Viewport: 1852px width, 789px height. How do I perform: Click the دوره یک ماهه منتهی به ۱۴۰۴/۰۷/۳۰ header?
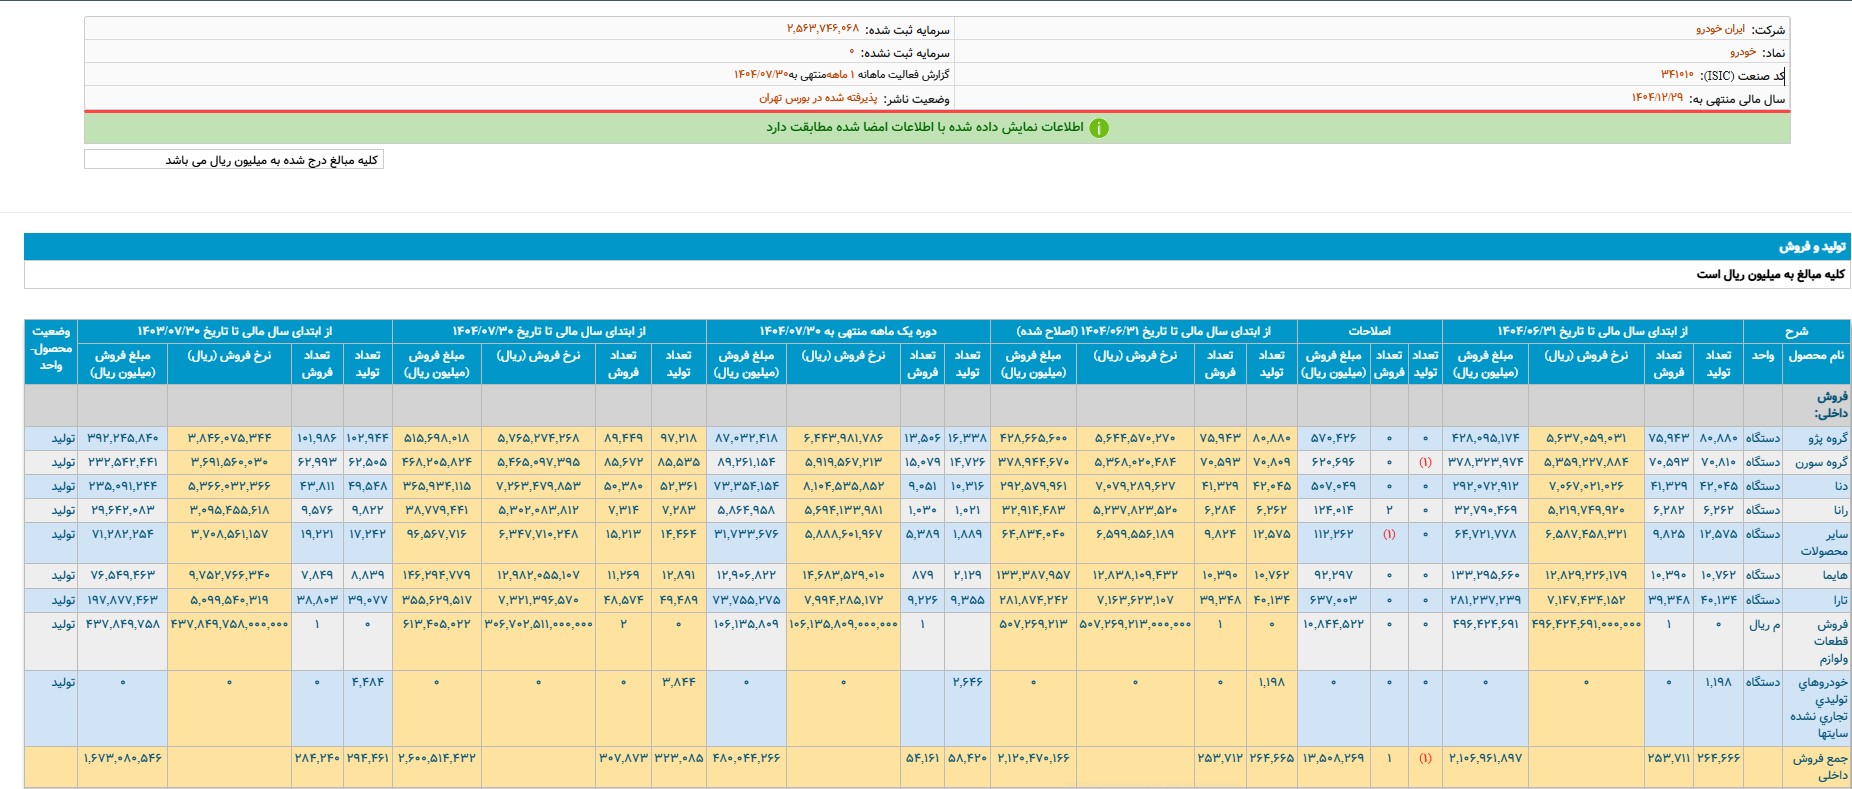coord(847,331)
